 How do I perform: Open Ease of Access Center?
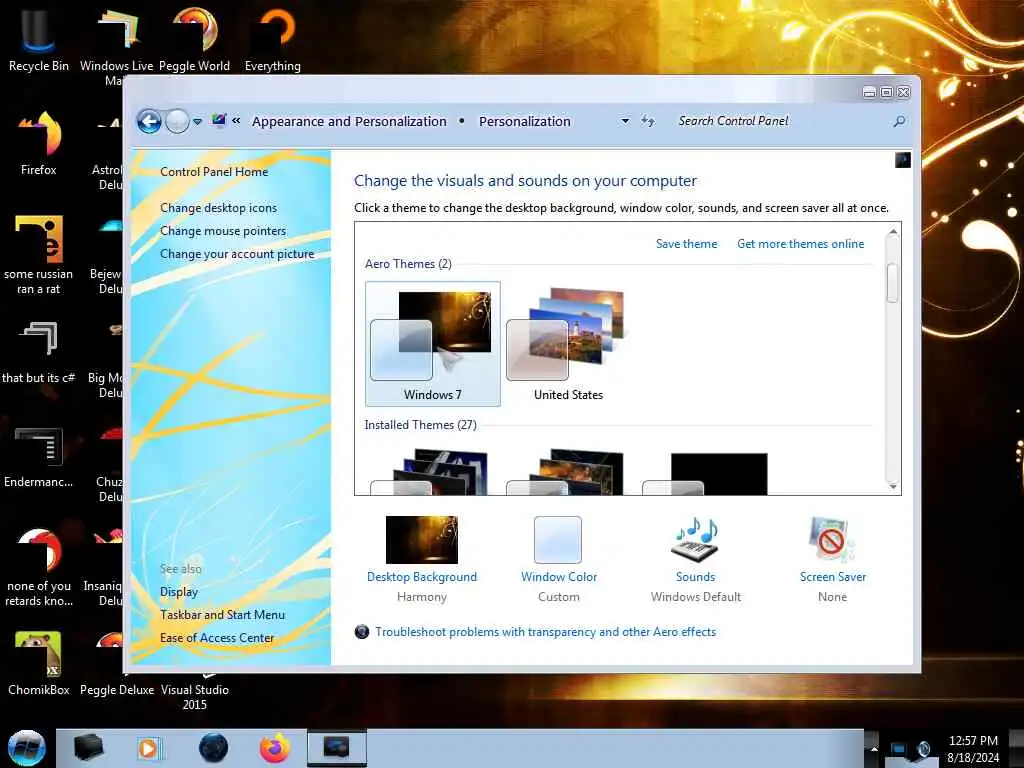(x=217, y=638)
